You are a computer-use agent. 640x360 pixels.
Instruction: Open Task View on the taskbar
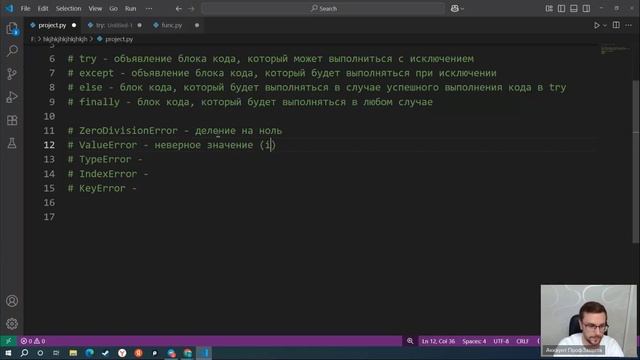pos(56,353)
